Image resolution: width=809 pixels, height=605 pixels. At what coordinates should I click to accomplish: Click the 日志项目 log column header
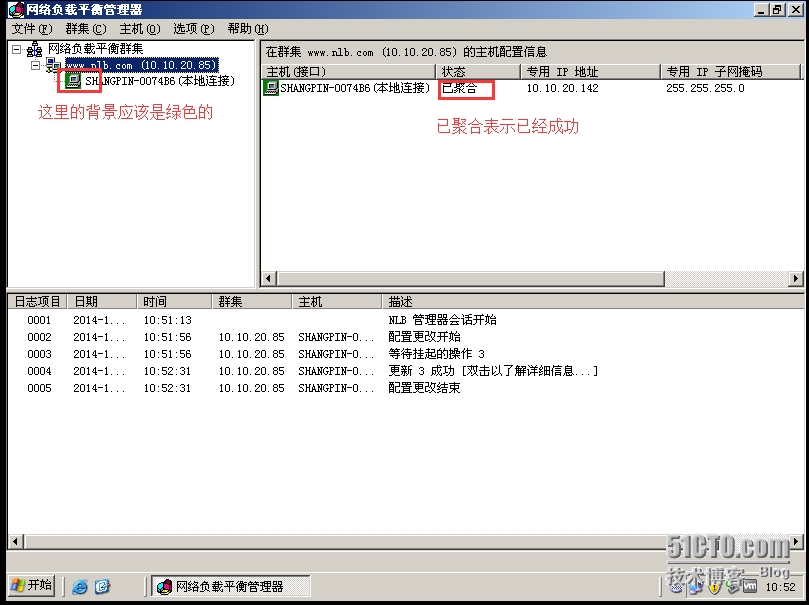click(38, 302)
